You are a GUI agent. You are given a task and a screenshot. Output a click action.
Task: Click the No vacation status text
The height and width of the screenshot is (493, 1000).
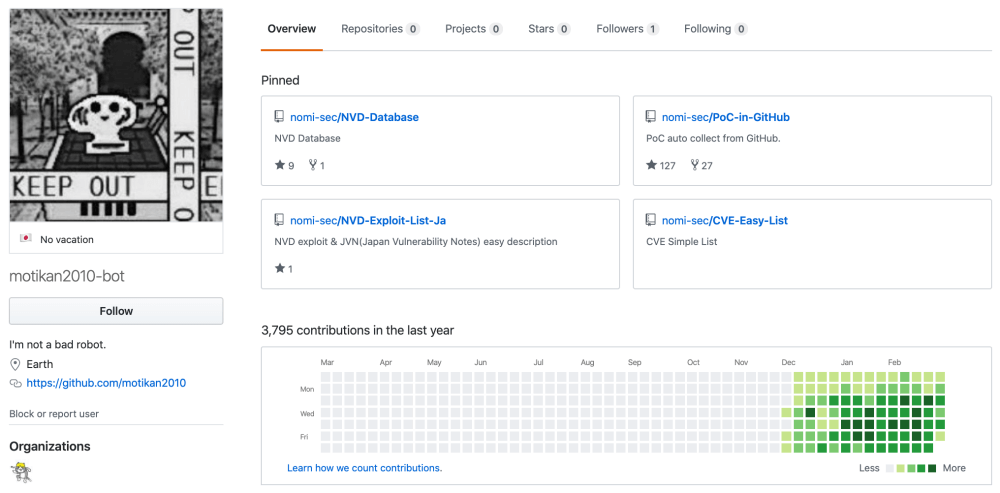[67, 240]
